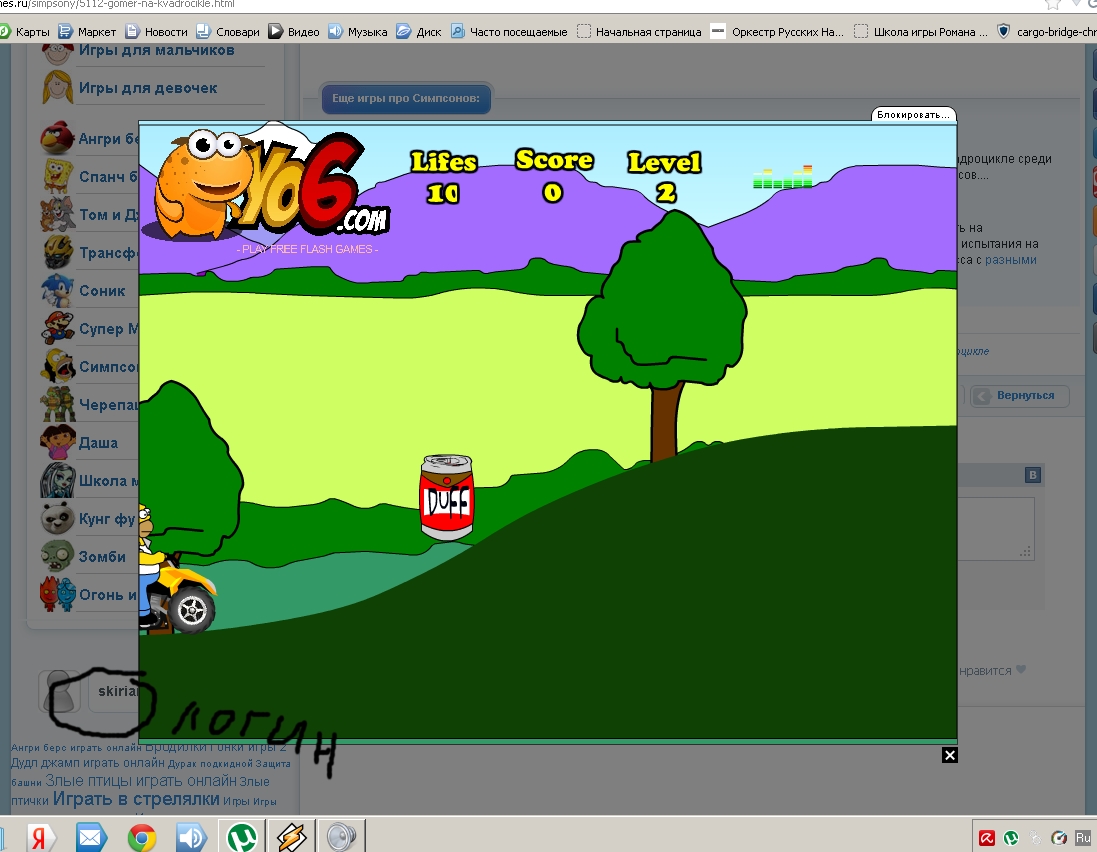1097x852 pixels.
Task: Click the Вернуться button
Action: pyautogui.click(x=1020, y=396)
